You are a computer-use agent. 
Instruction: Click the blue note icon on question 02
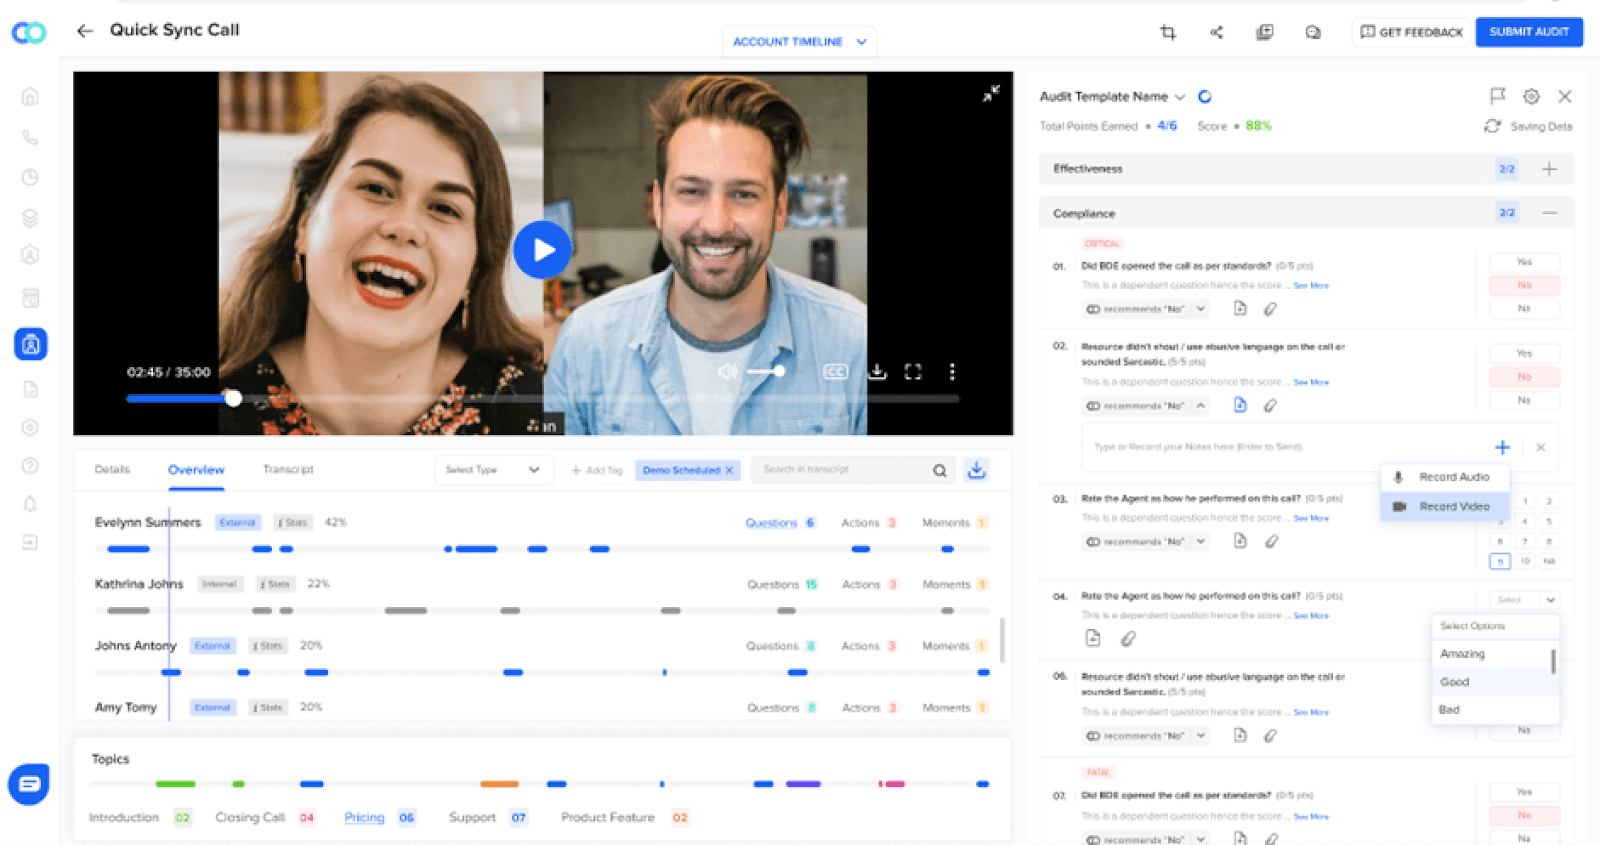(1240, 405)
